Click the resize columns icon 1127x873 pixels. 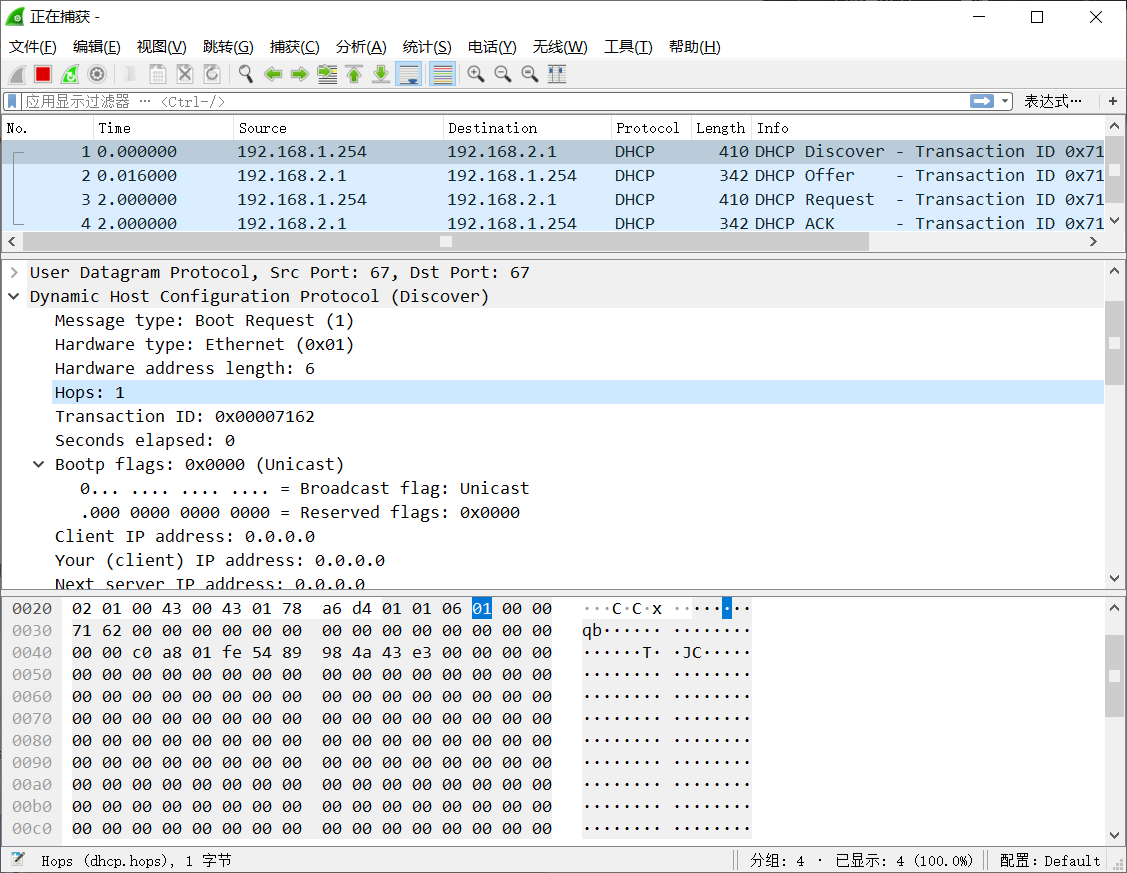click(x=557, y=74)
